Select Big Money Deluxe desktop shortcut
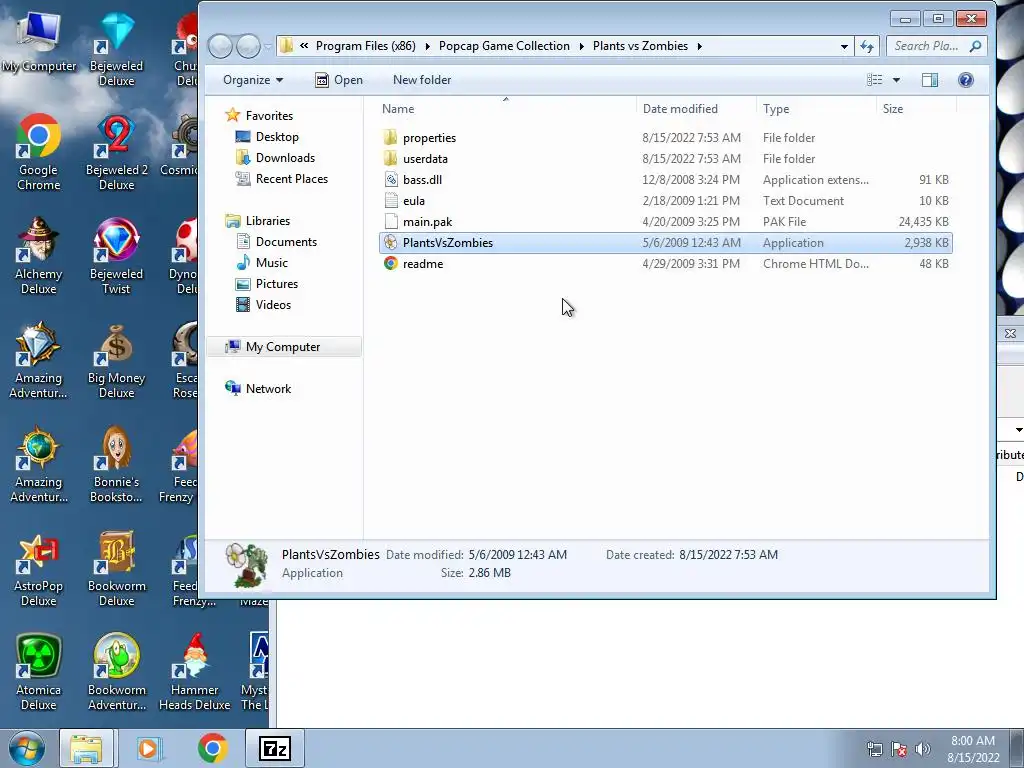The image size is (1024, 768). click(116, 360)
